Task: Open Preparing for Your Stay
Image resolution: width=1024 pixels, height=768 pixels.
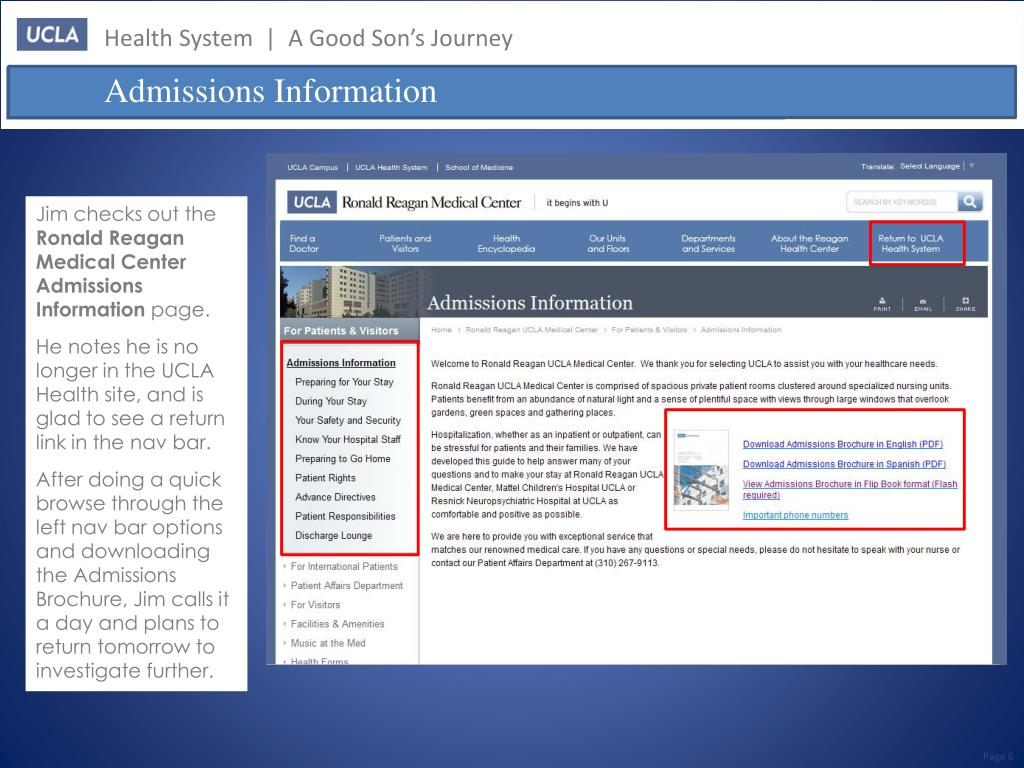Action: pos(344,382)
